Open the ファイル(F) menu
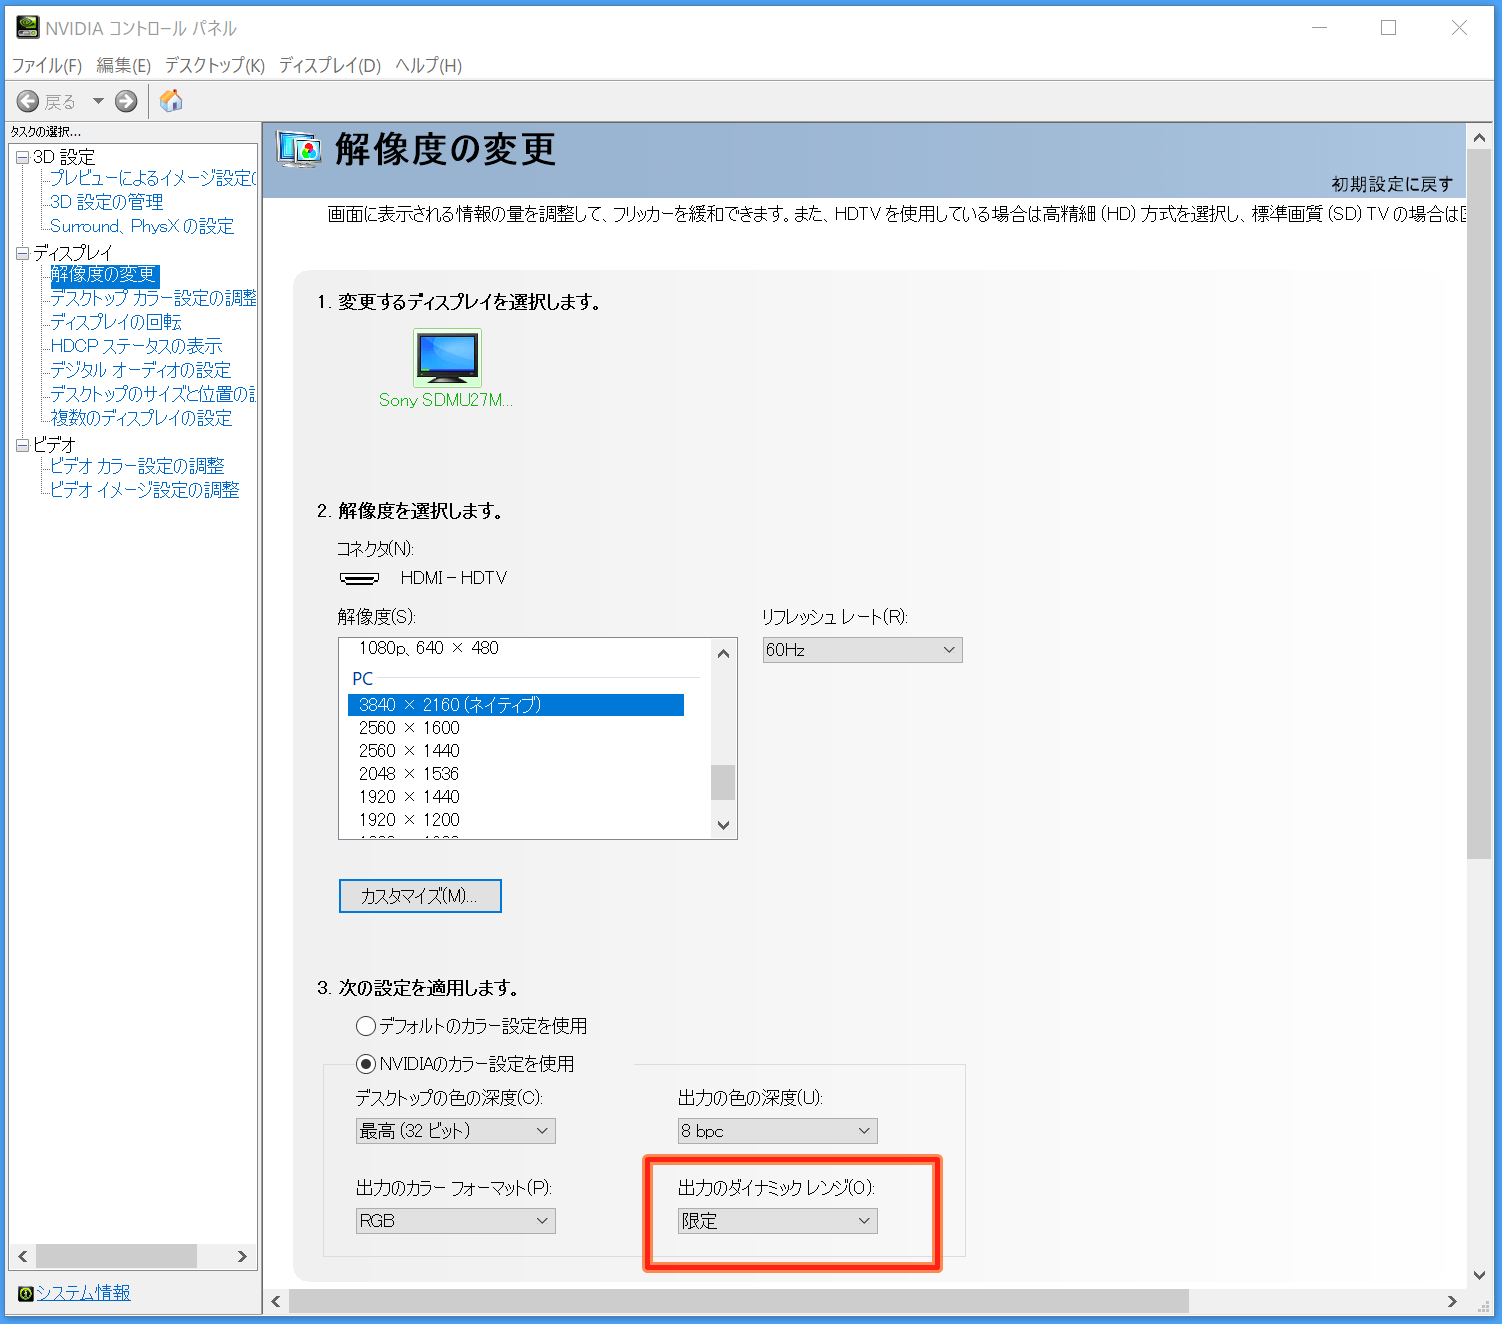Image resolution: width=1502 pixels, height=1324 pixels. [x=46, y=66]
